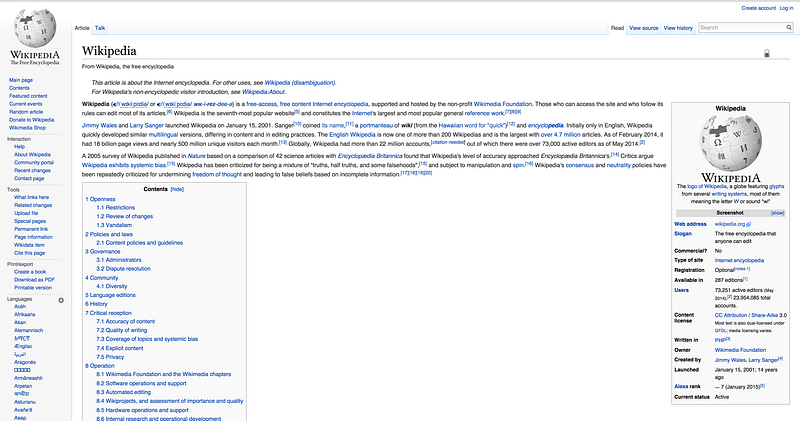Click the Wikipedia globe logo in sidebar
This screenshot has width=800, height=421.
click(35, 28)
